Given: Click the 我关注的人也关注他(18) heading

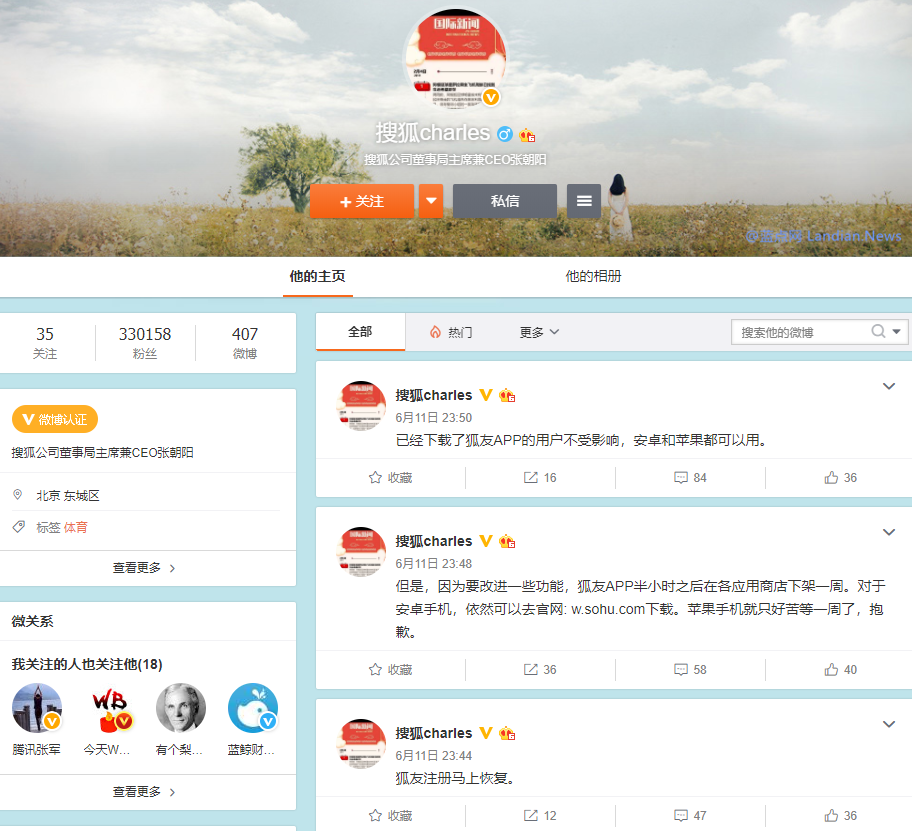Looking at the screenshot, I should pos(87,664).
